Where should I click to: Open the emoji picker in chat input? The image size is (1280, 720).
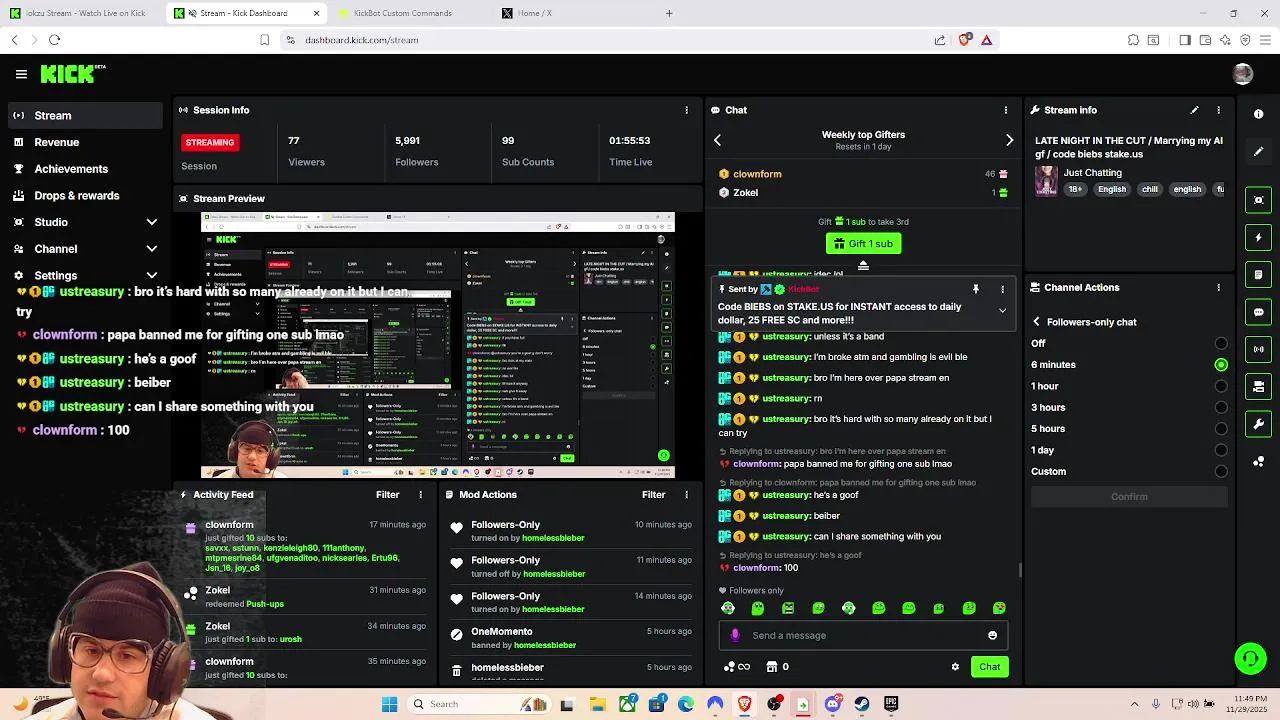click(992, 635)
